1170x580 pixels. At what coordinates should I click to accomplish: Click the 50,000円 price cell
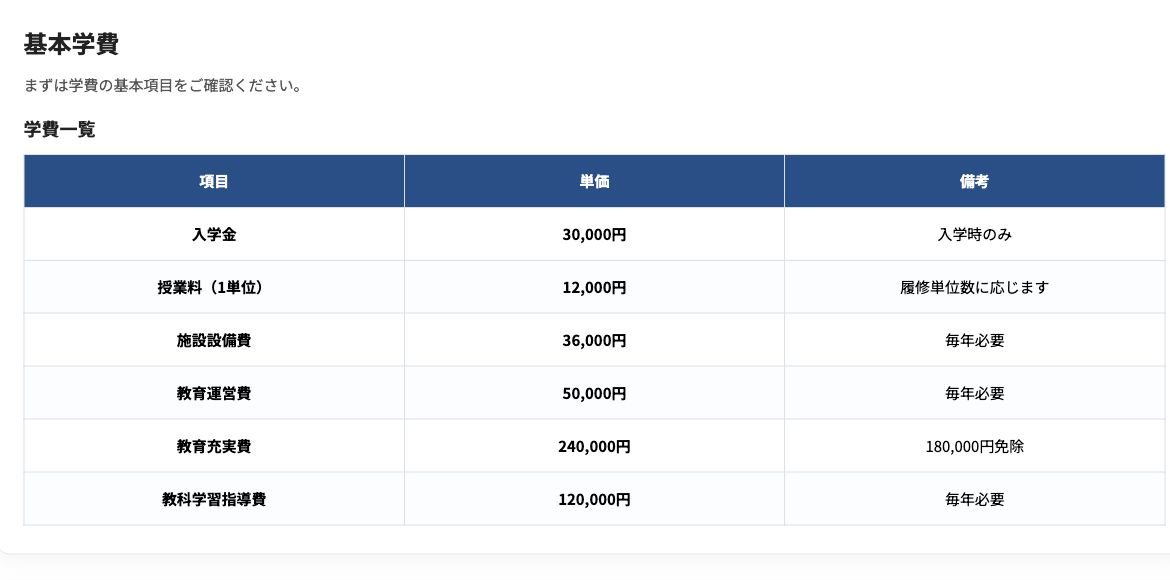[x=594, y=393]
